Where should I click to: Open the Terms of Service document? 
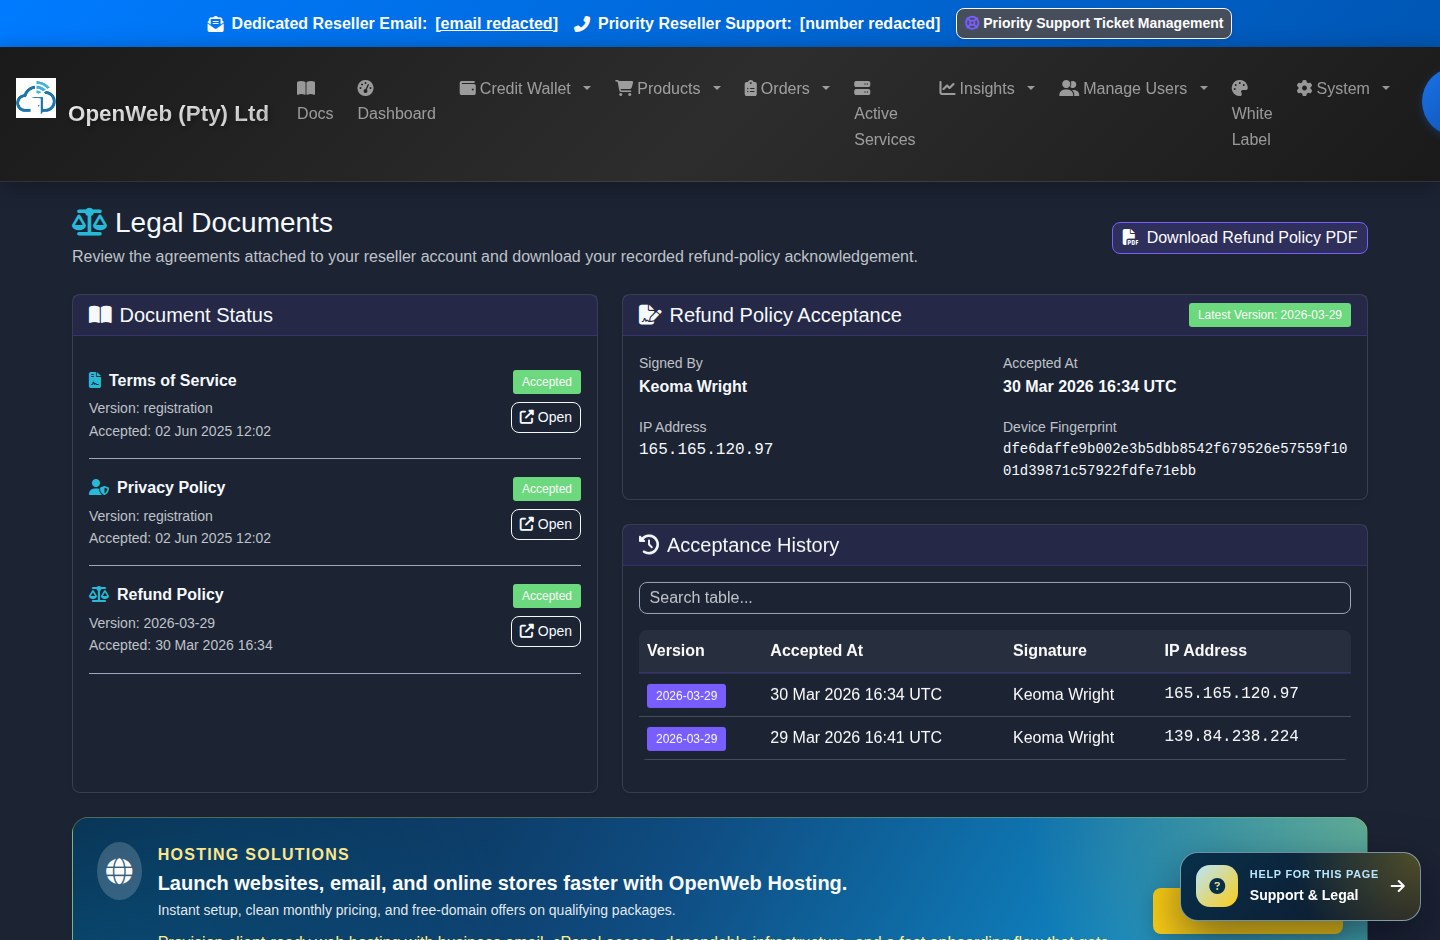coord(546,417)
